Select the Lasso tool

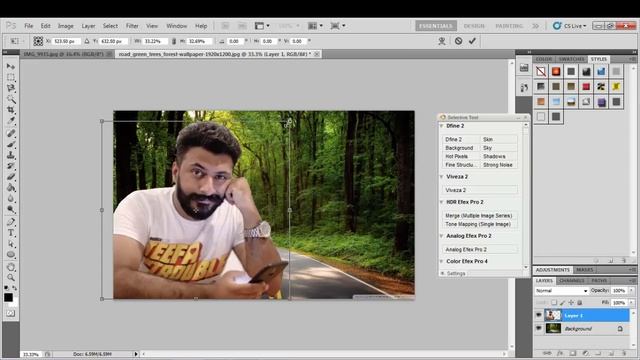[11, 88]
